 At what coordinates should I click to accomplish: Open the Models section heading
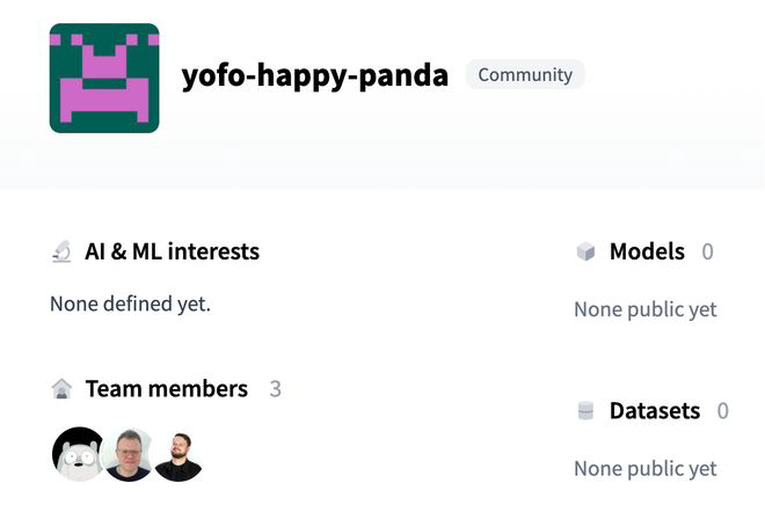tap(647, 252)
